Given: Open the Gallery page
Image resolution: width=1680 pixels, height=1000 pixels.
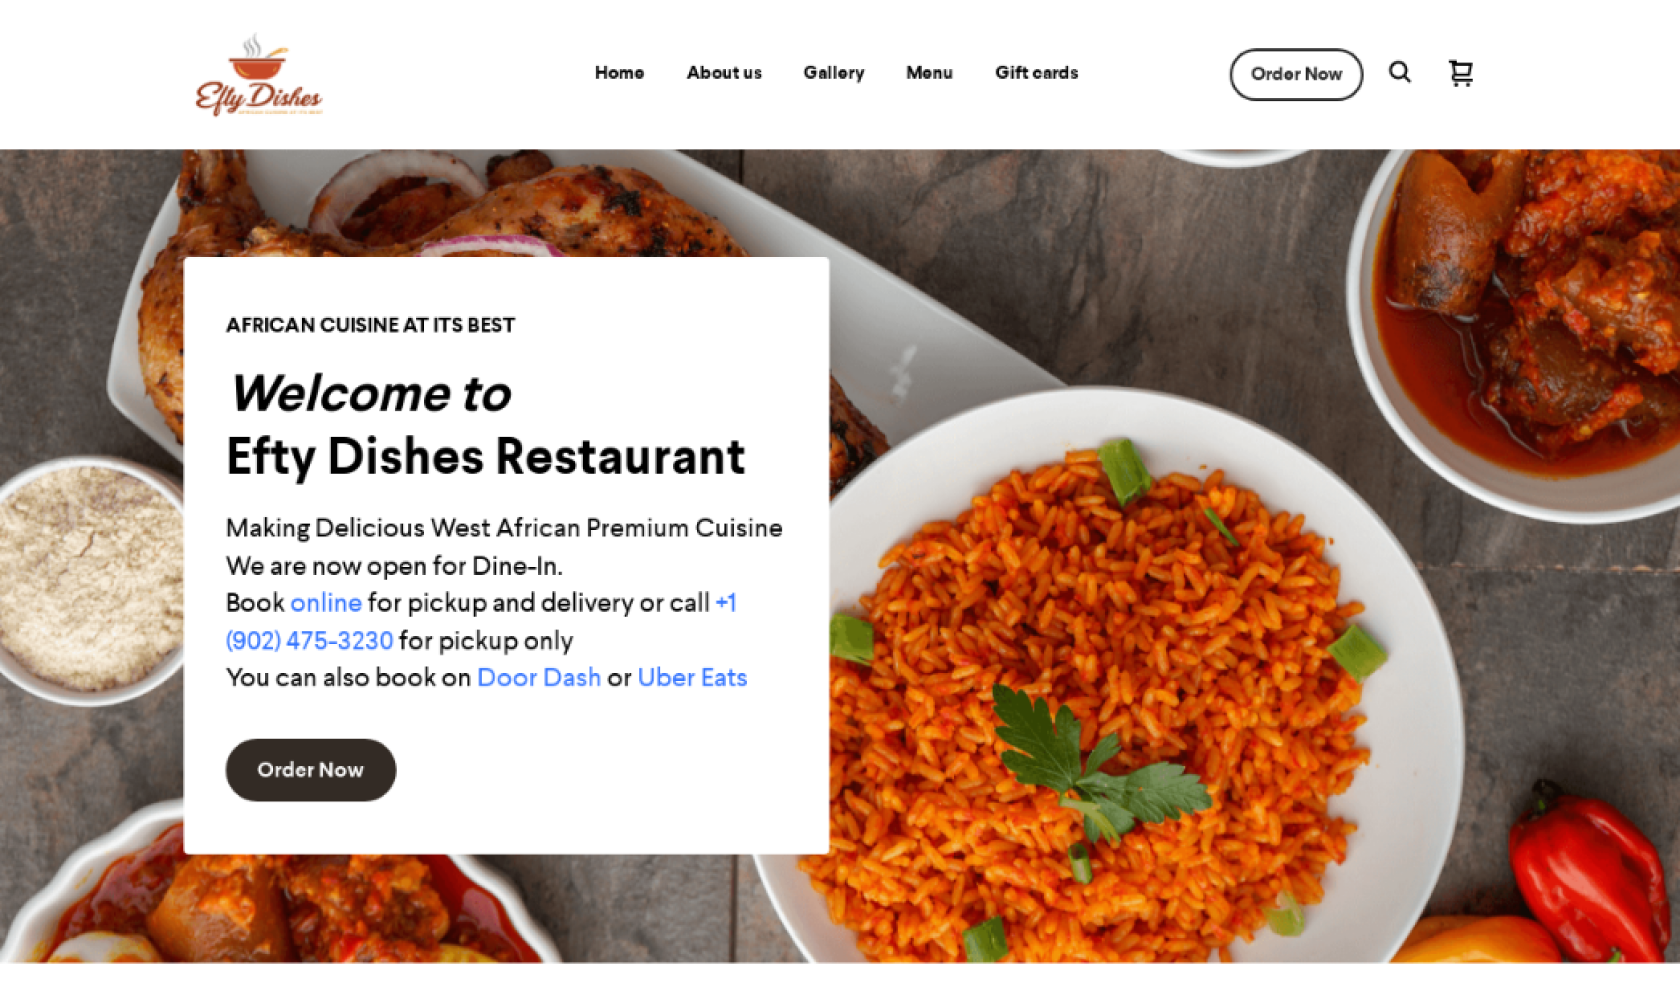Looking at the screenshot, I should [x=834, y=73].
